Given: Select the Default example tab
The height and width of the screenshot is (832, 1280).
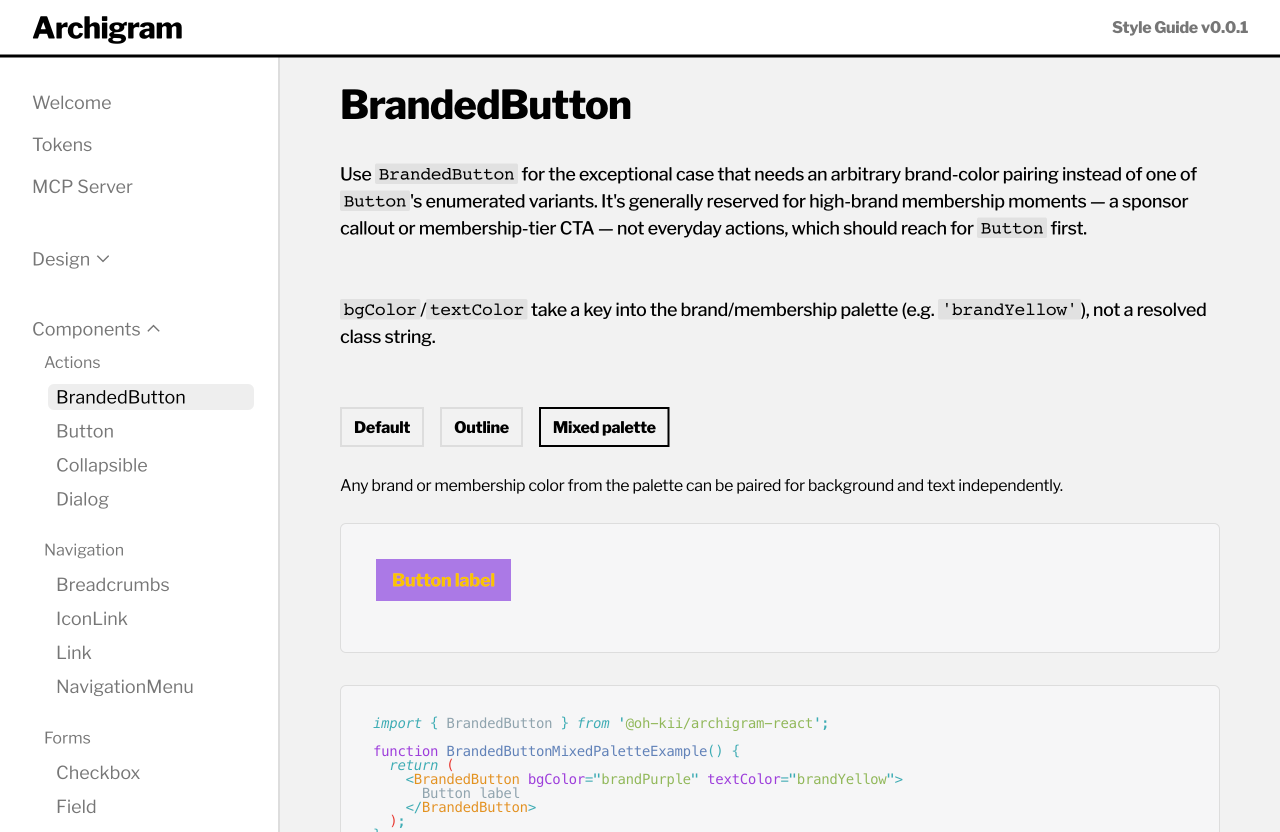Looking at the screenshot, I should [x=382, y=427].
